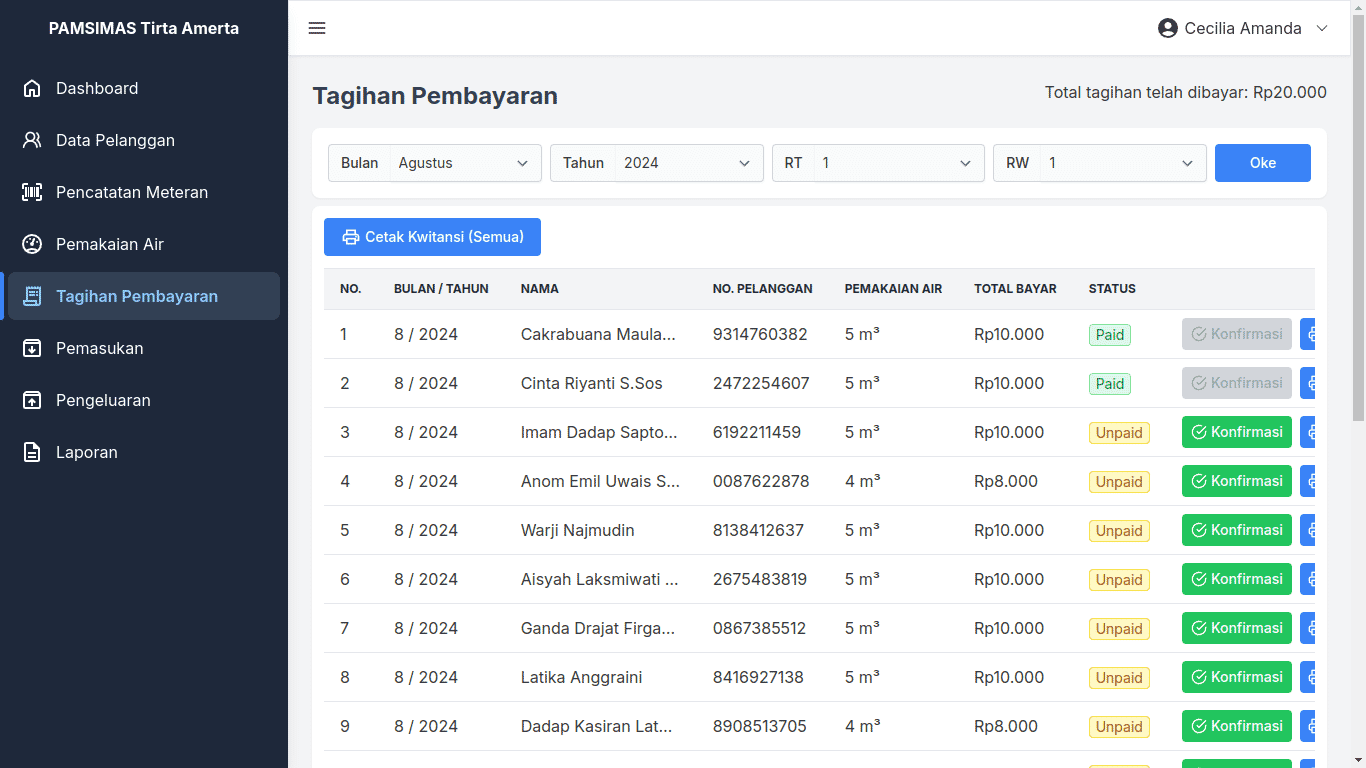Screen dimensions: 1366x768
Task: Click Cetak Kwitansi (Semua) button
Action: click(432, 237)
